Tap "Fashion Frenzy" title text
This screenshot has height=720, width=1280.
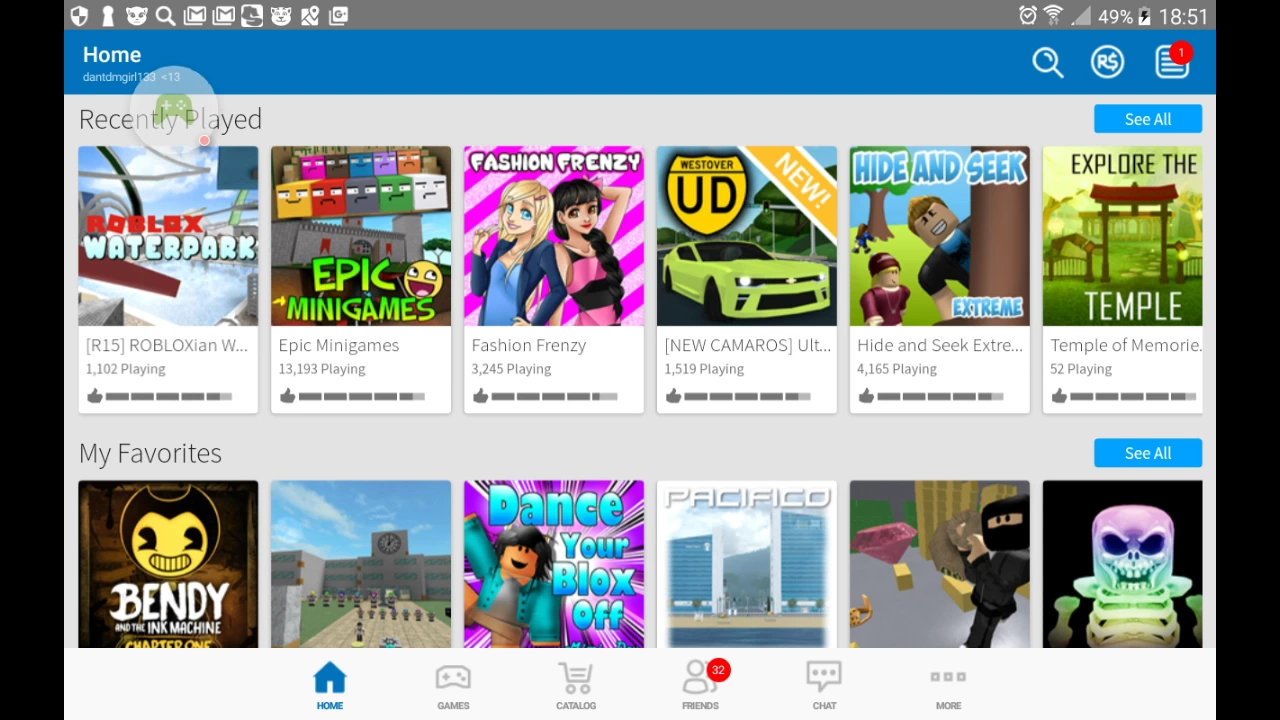[529, 345]
